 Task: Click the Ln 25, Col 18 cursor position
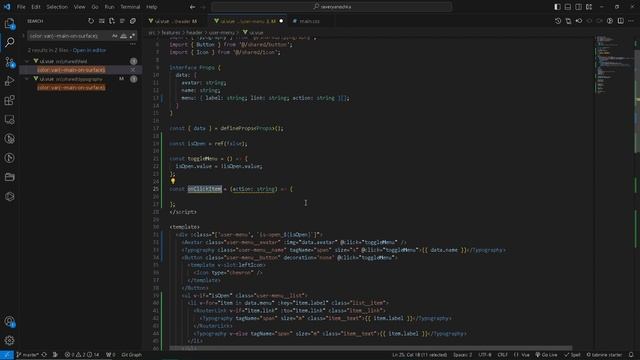click(420, 355)
